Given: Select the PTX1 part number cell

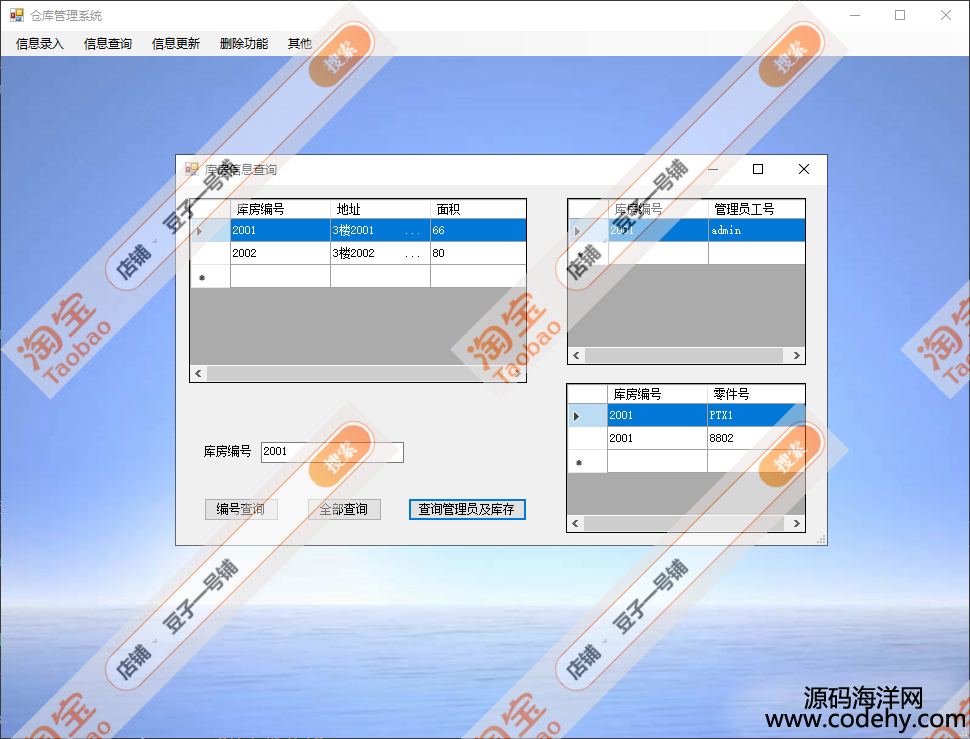Looking at the screenshot, I should 756,415.
